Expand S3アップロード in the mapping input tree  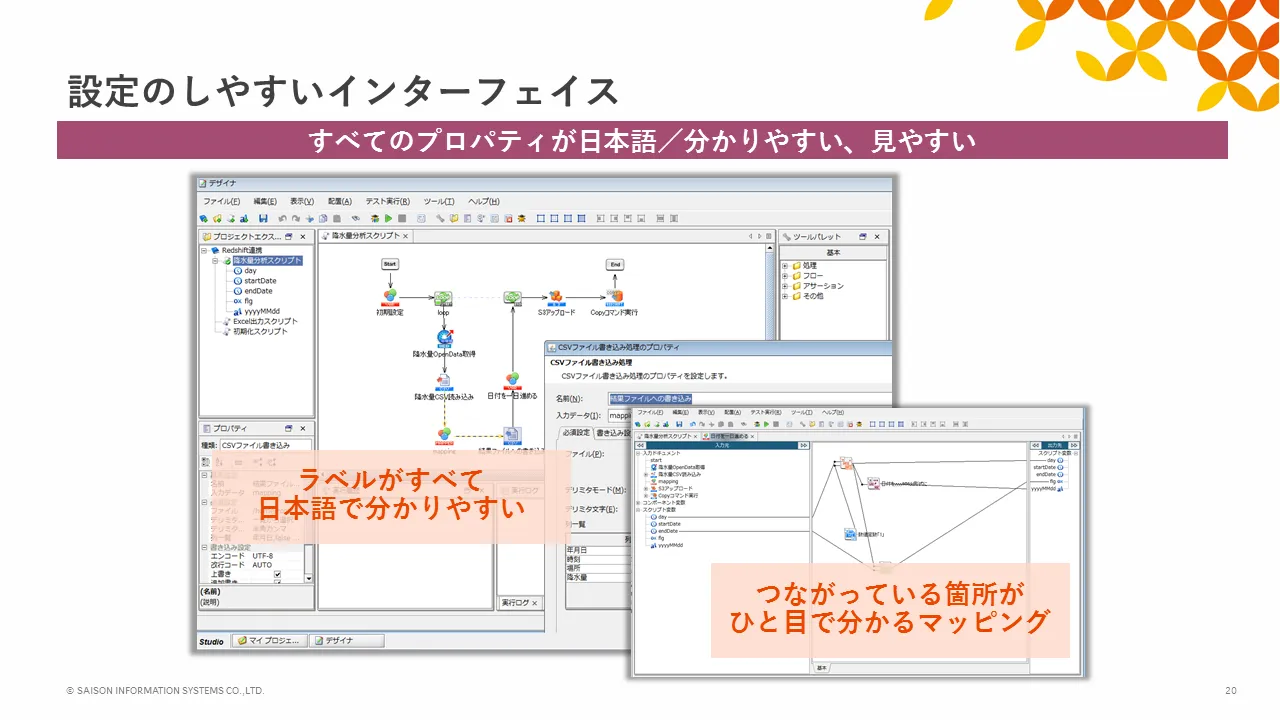pyautogui.click(x=646, y=488)
